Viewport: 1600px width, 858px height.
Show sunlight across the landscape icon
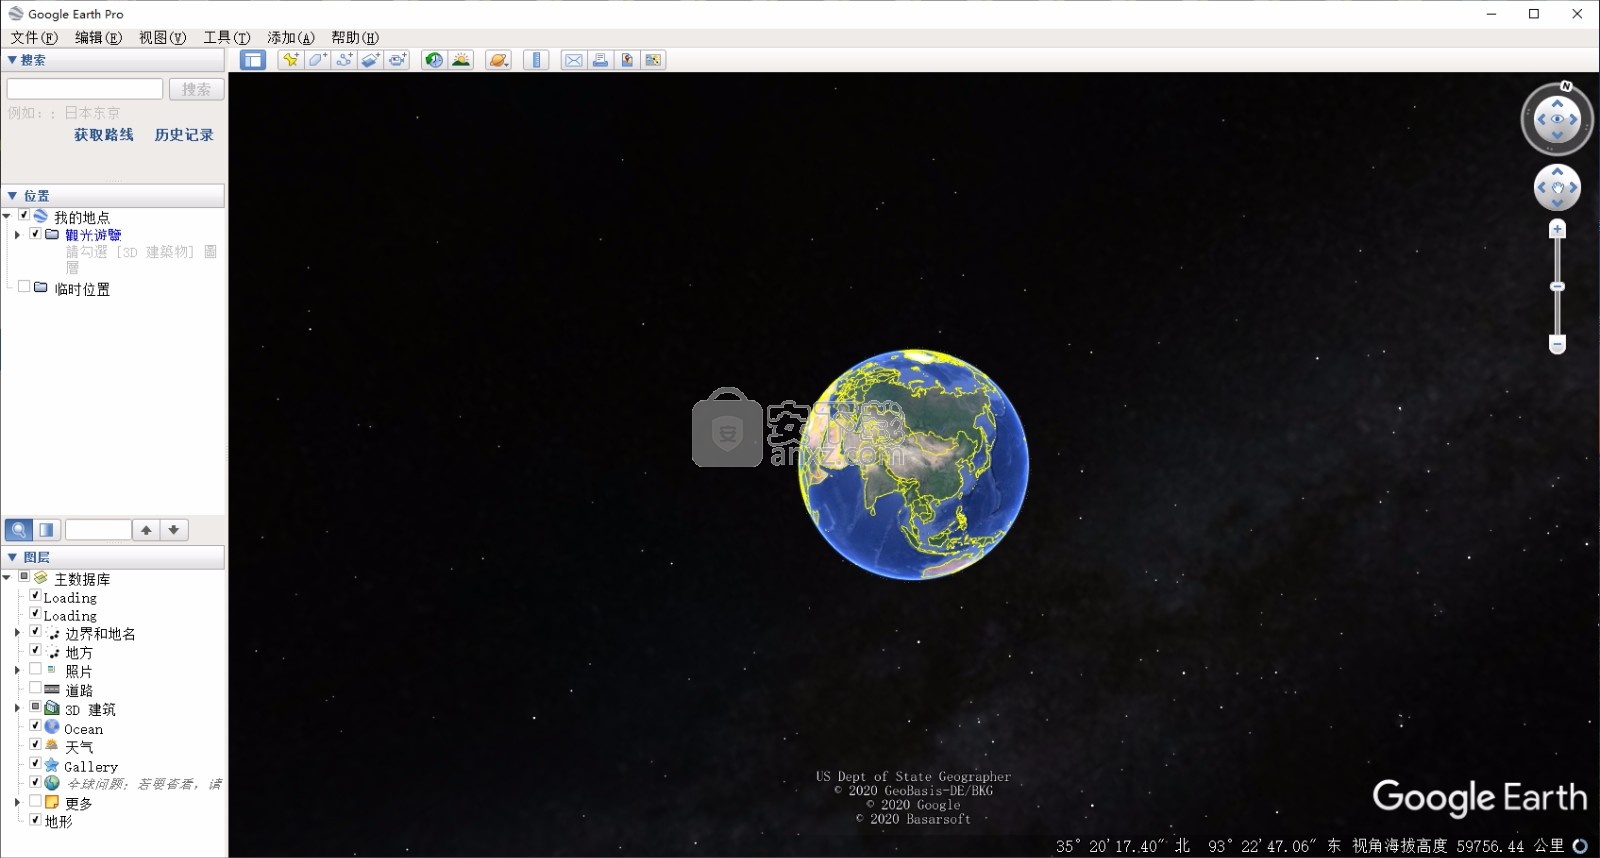(461, 60)
